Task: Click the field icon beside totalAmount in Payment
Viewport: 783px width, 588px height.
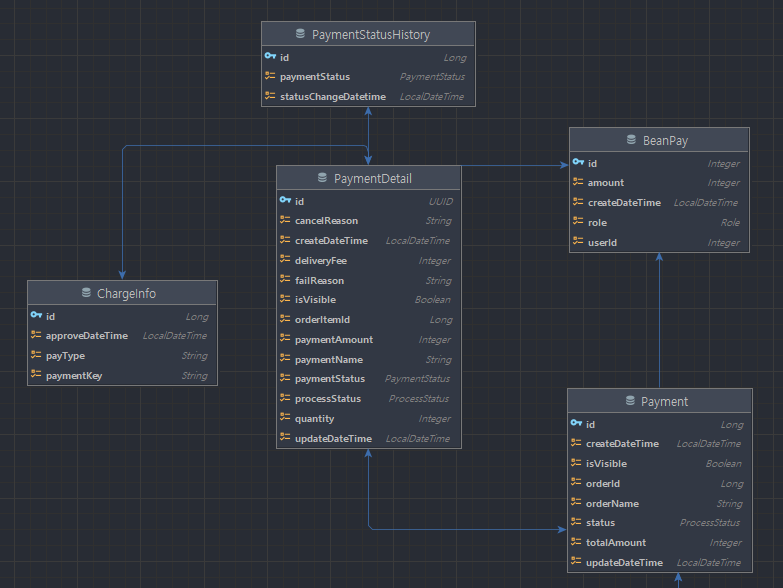Action: [577, 543]
